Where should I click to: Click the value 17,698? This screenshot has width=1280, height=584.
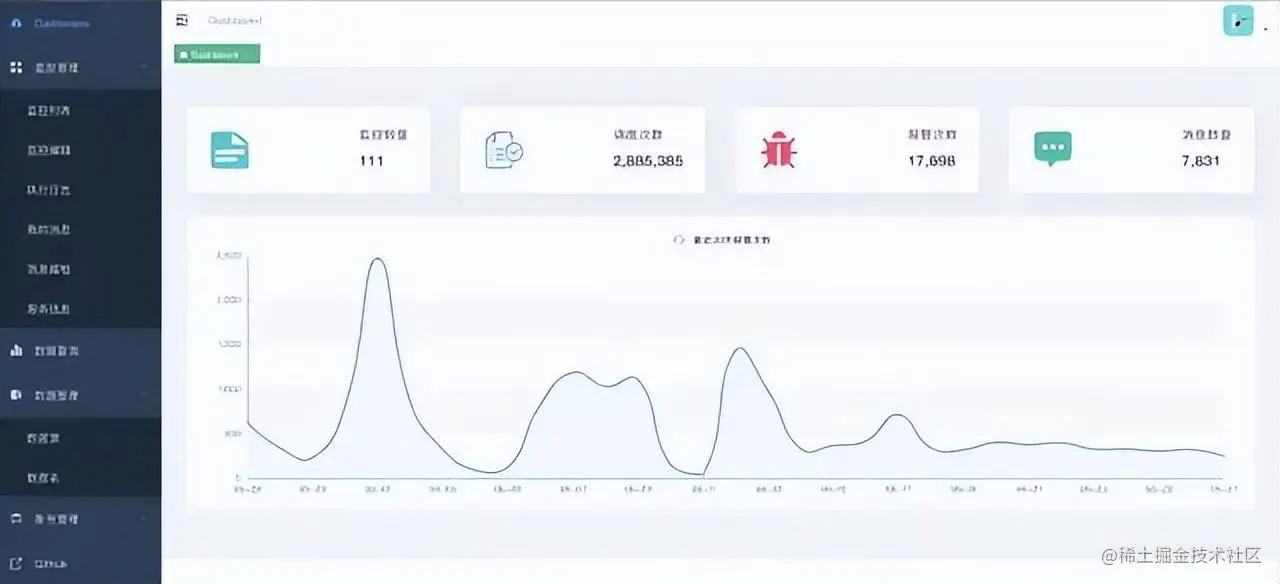(x=932, y=160)
